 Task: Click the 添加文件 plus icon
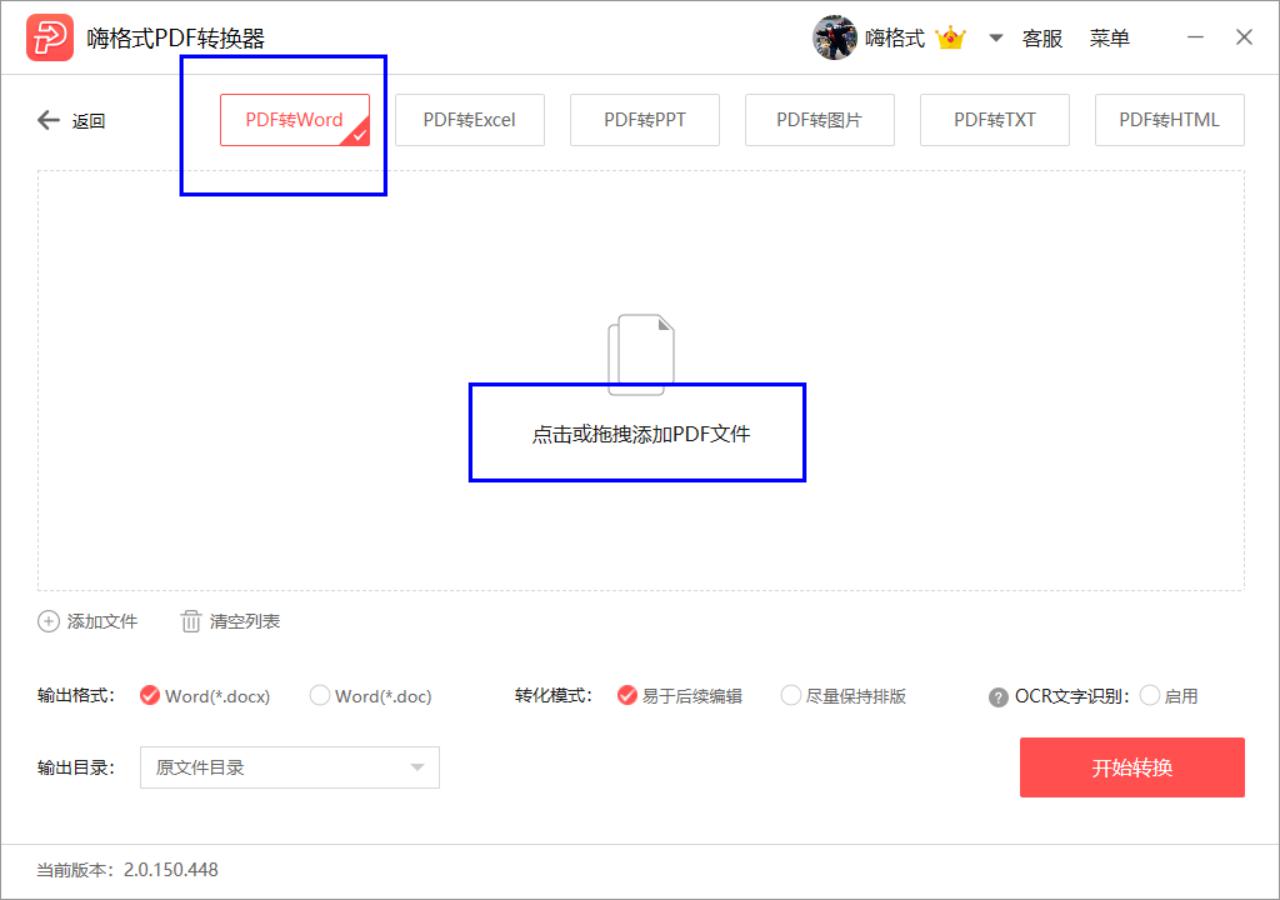click(x=48, y=621)
